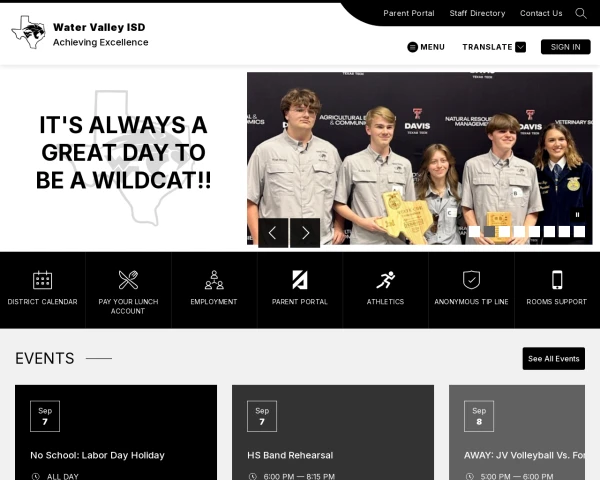Open ROOMS SUPPORT text link
600x480 pixels.
coord(557,302)
